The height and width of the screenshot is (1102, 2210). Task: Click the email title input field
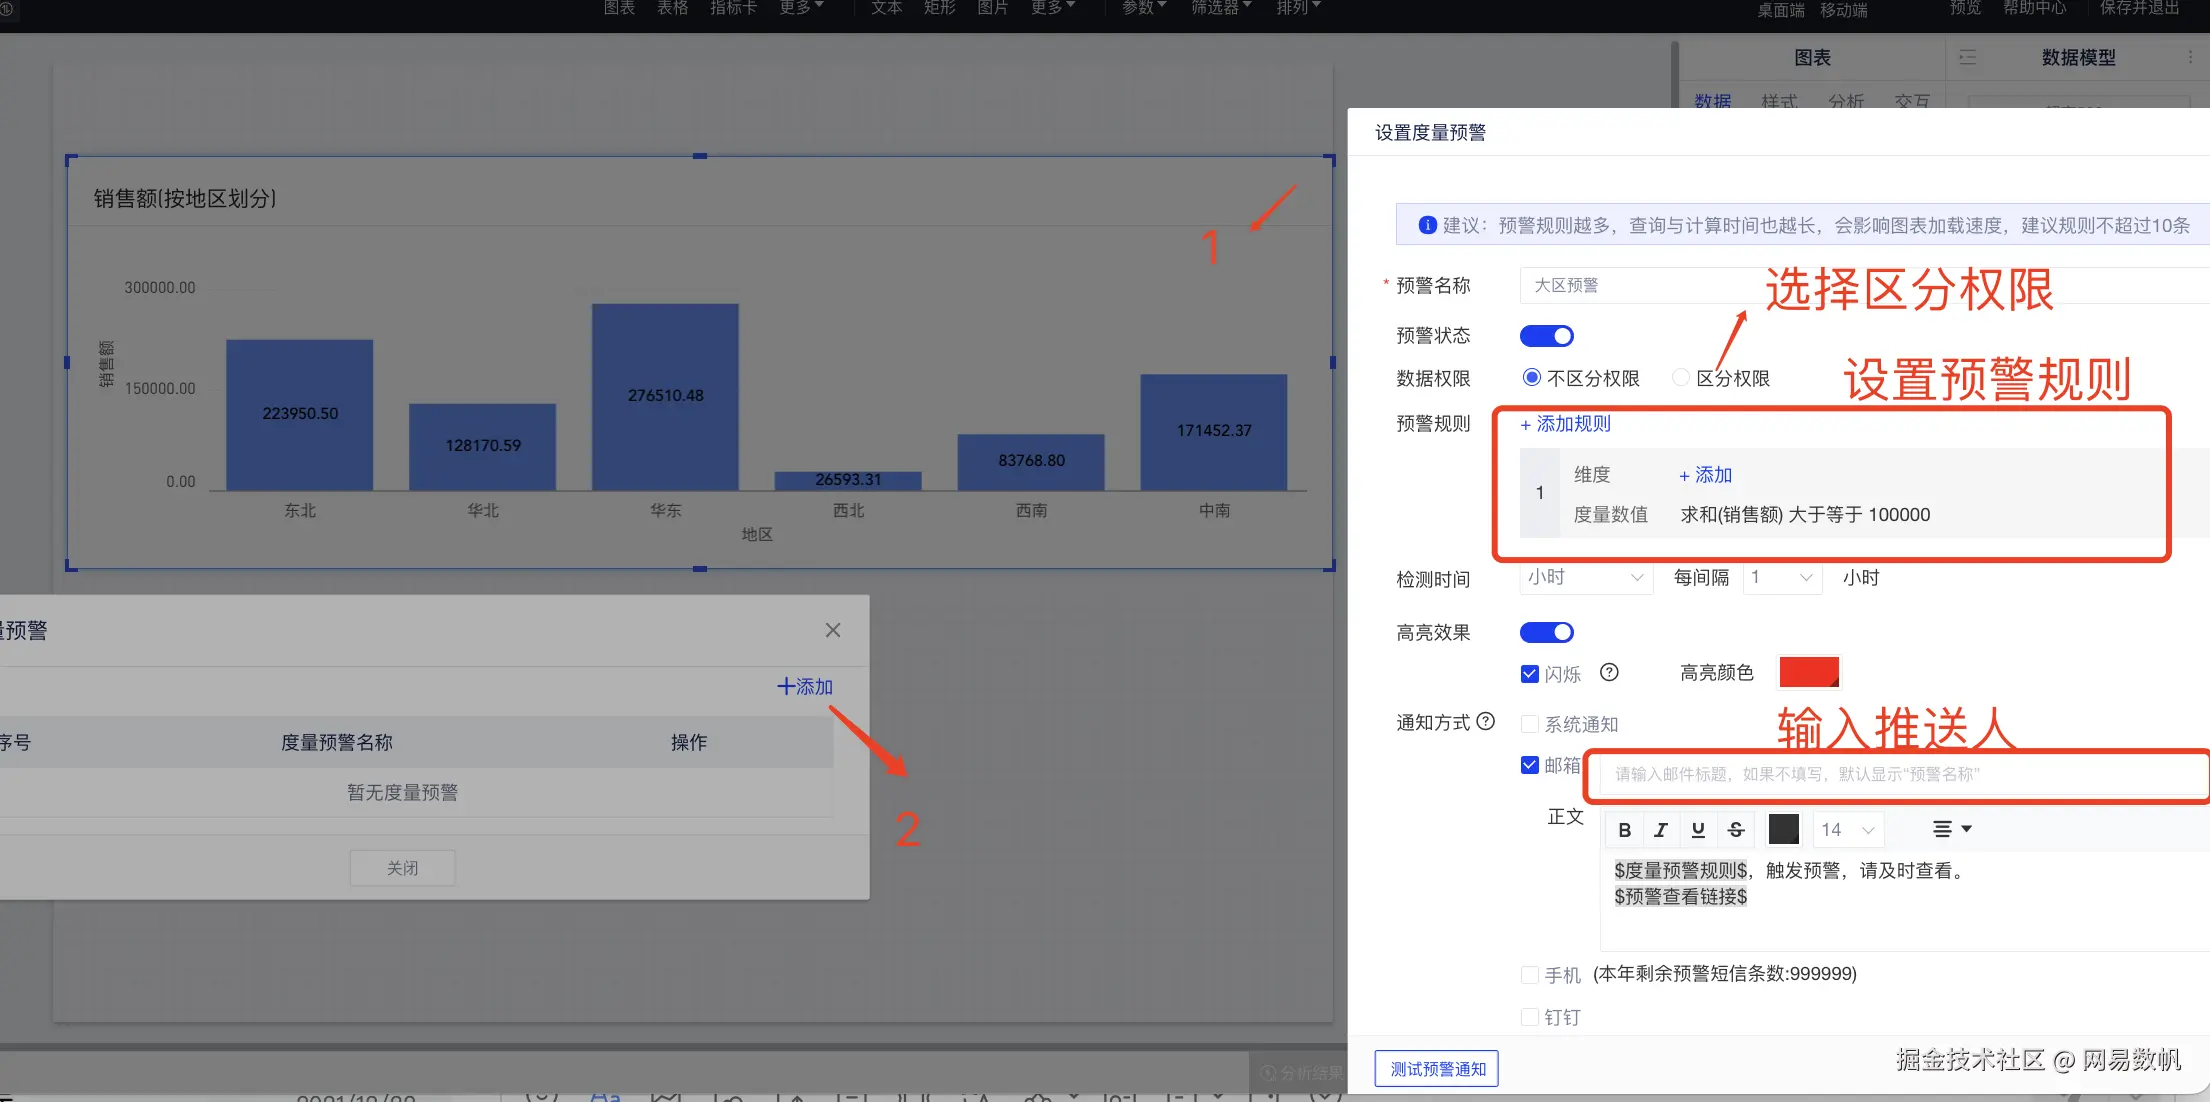(x=1900, y=774)
